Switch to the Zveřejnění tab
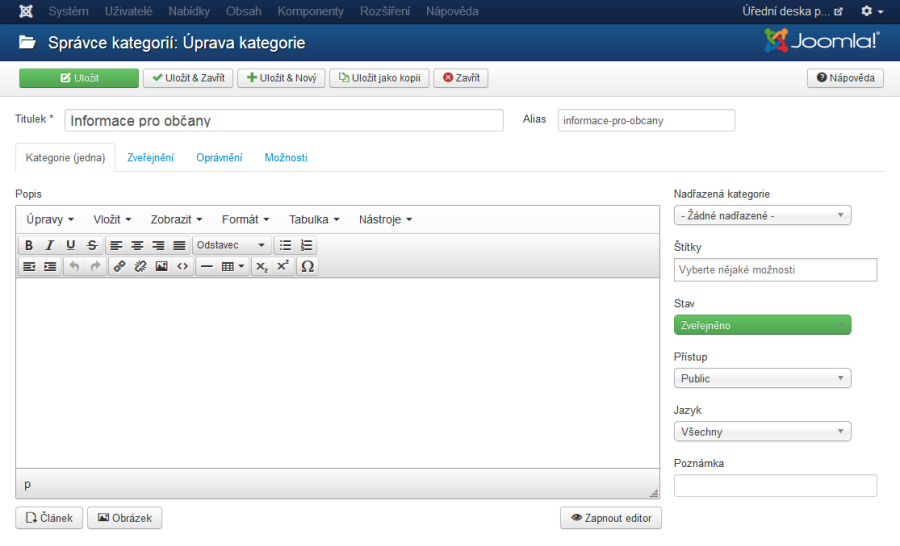 [x=150, y=158]
